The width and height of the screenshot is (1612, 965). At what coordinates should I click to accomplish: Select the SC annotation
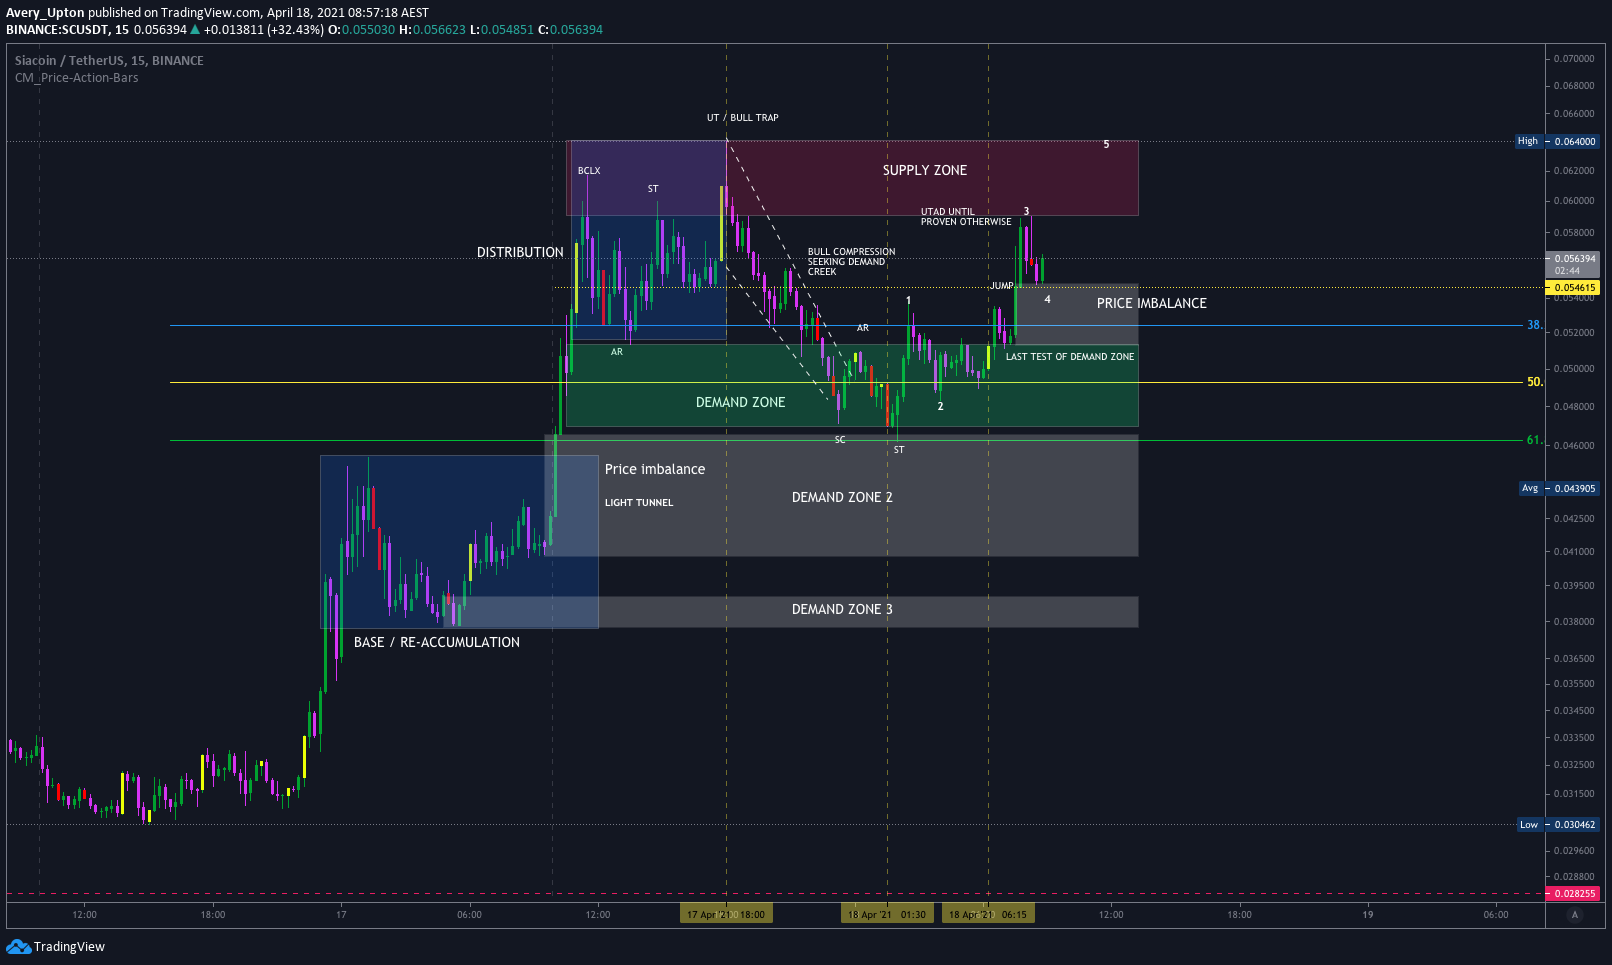[840, 440]
